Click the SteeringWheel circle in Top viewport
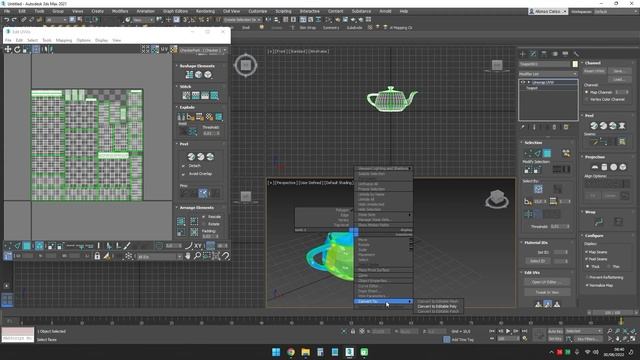 point(246,65)
